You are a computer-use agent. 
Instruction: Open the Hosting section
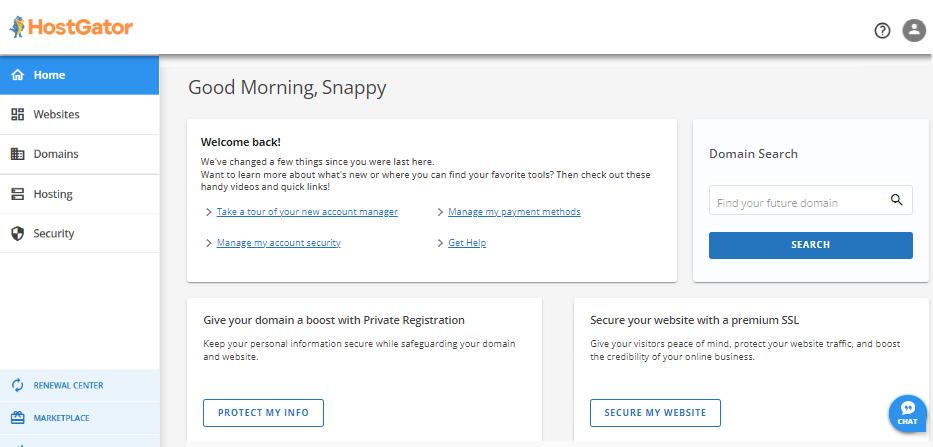[80, 194]
